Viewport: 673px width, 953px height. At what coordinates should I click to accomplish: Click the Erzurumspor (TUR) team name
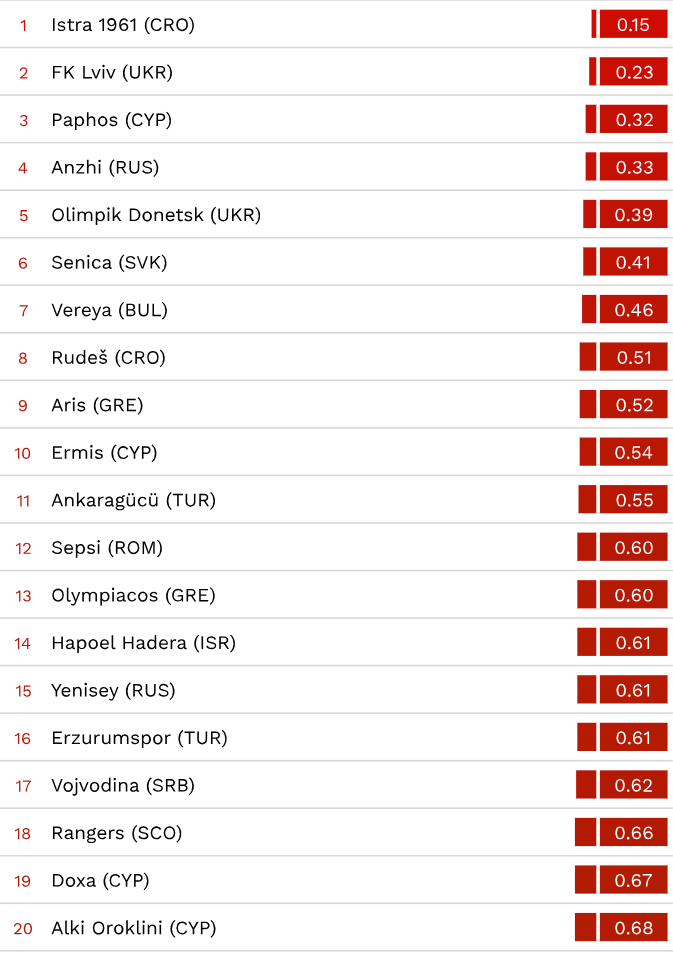pyautogui.click(x=139, y=738)
